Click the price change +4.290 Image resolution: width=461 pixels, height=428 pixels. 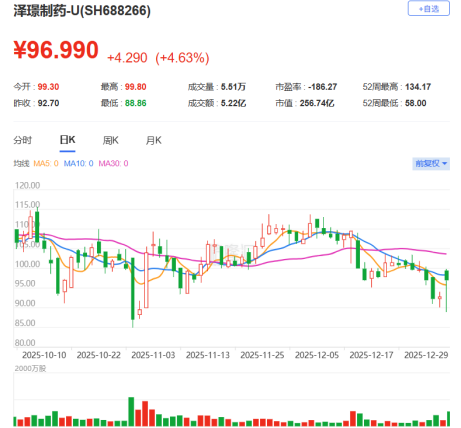(x=127, y=58)
